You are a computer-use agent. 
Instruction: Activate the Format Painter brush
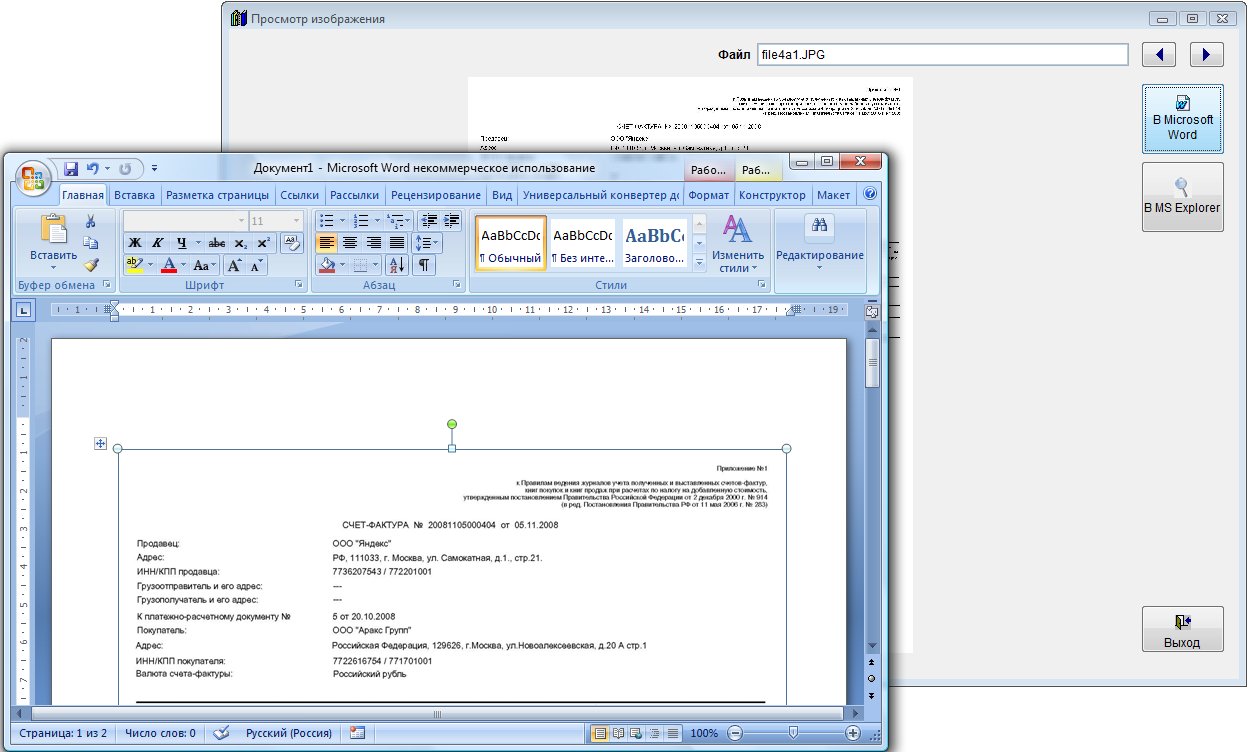click(90, 265)
